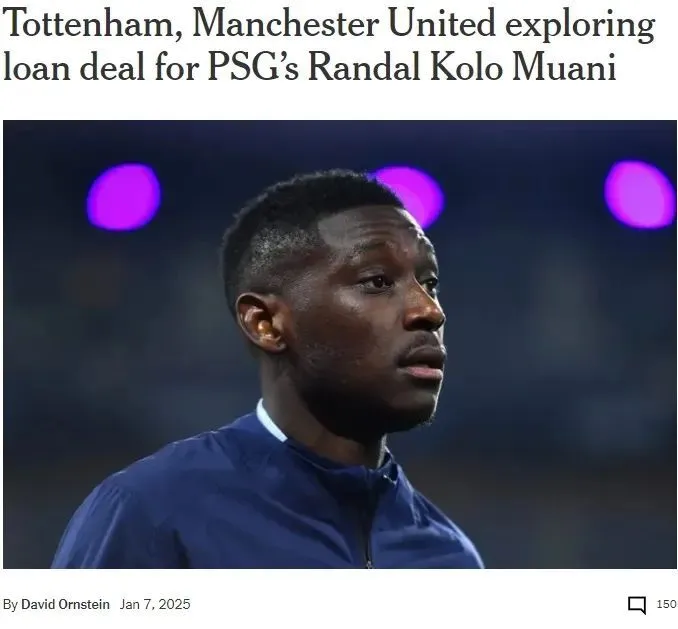Click the white collar in the photo

tap(270, 421)
